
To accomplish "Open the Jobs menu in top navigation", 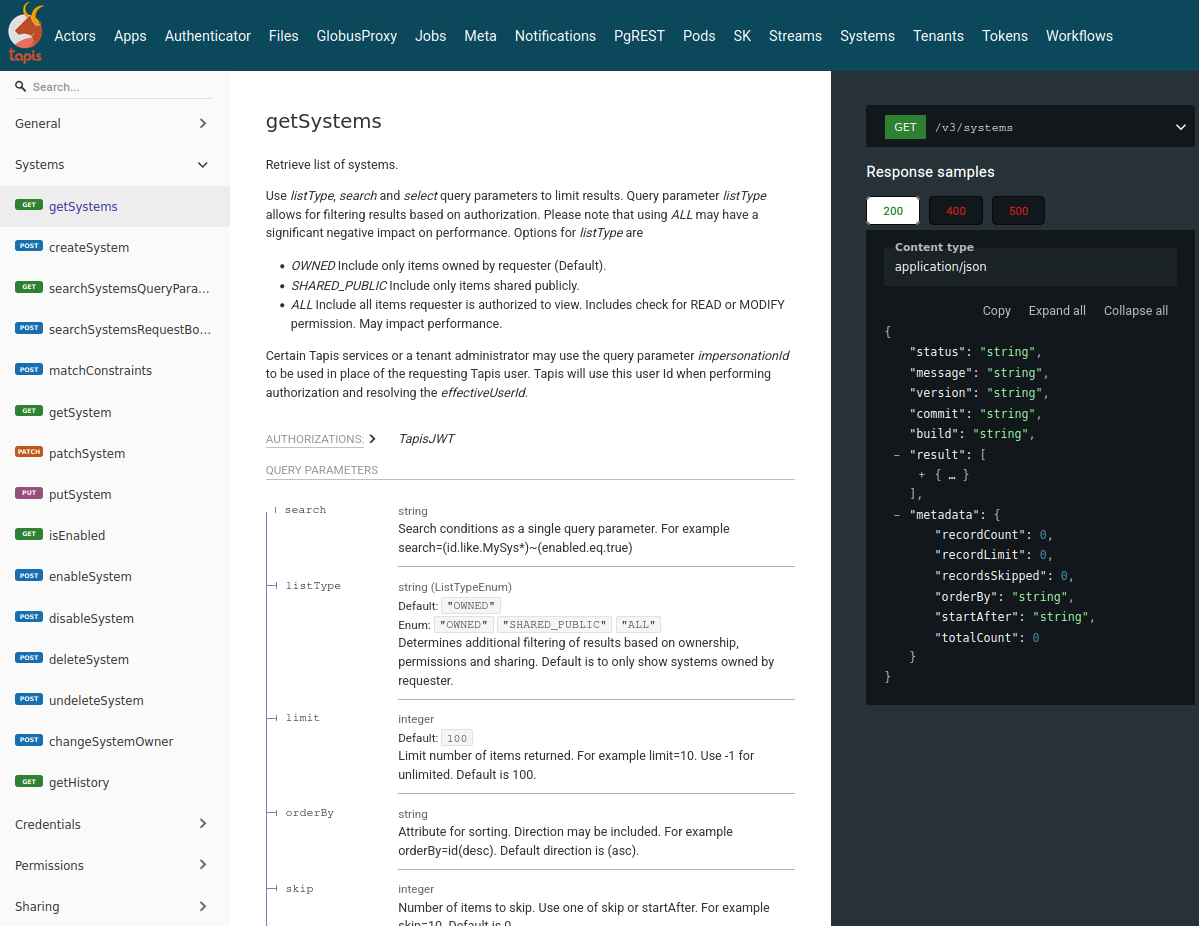I will pos(430,36).
